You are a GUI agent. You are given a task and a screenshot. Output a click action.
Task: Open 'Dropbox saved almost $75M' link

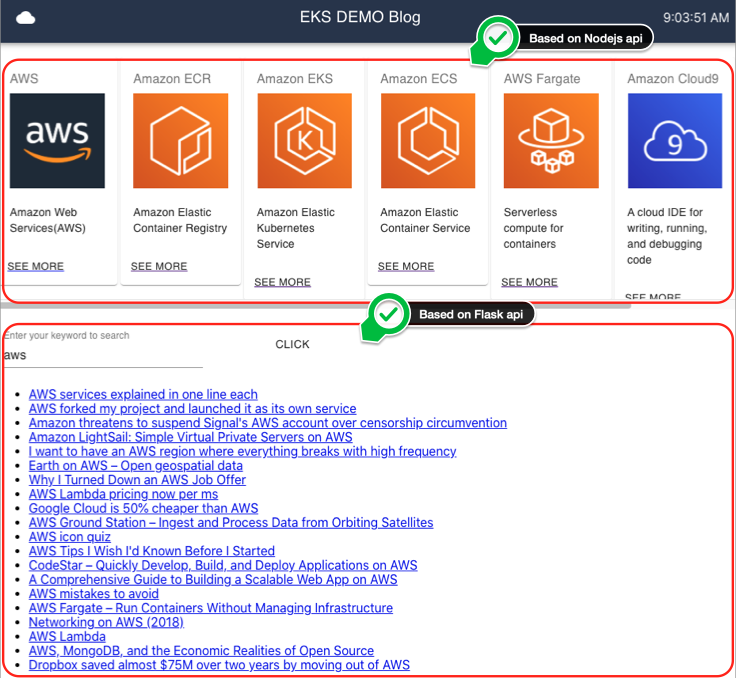[x=219, y=665]
